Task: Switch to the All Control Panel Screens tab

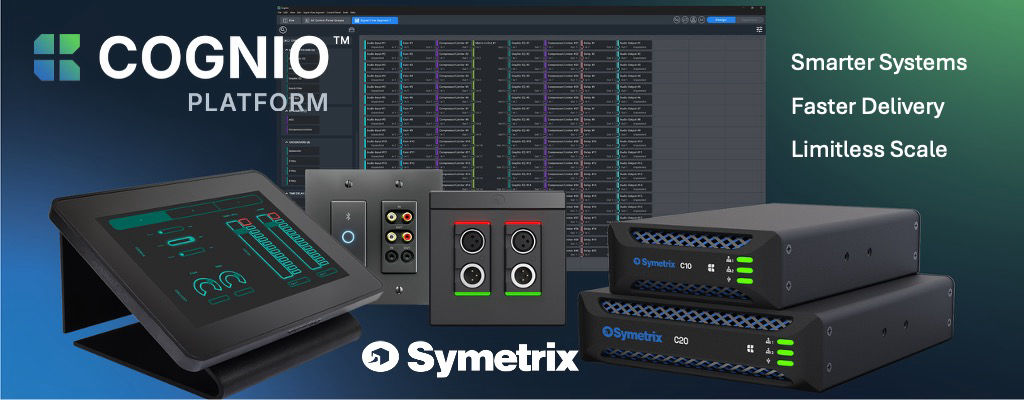Action: coord(327,20)
